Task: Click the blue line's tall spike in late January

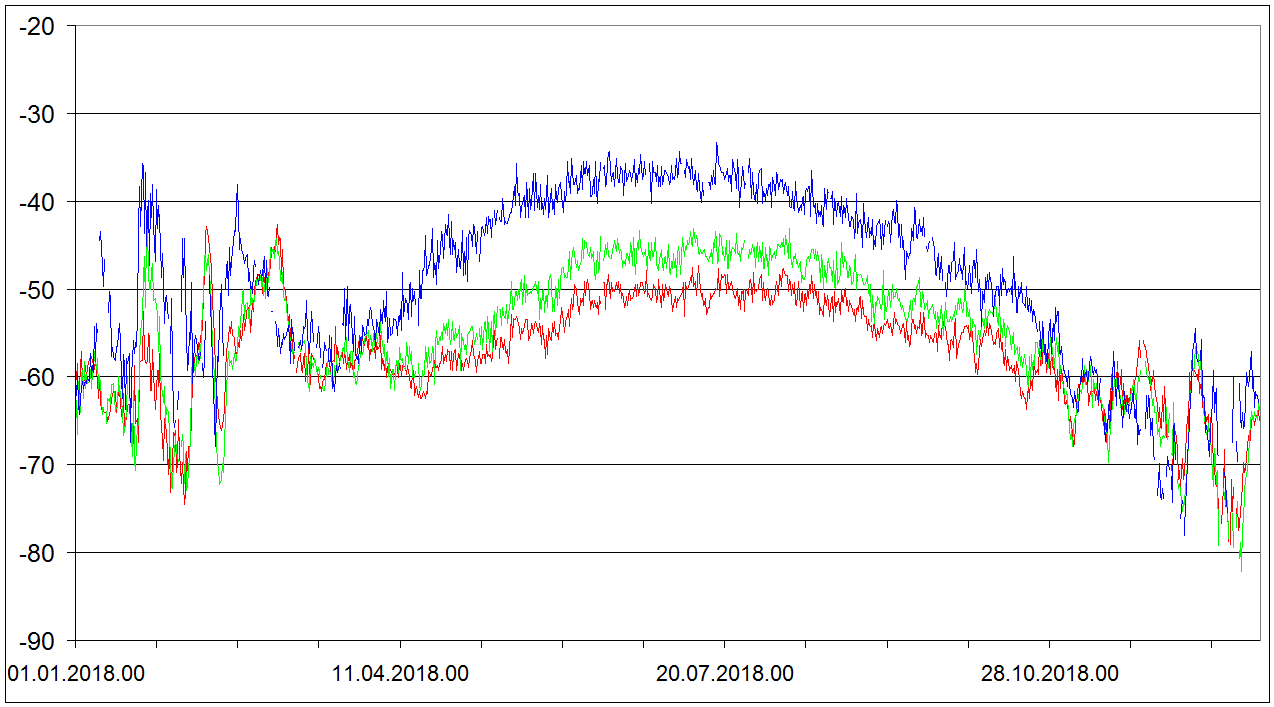Action: 142,166
